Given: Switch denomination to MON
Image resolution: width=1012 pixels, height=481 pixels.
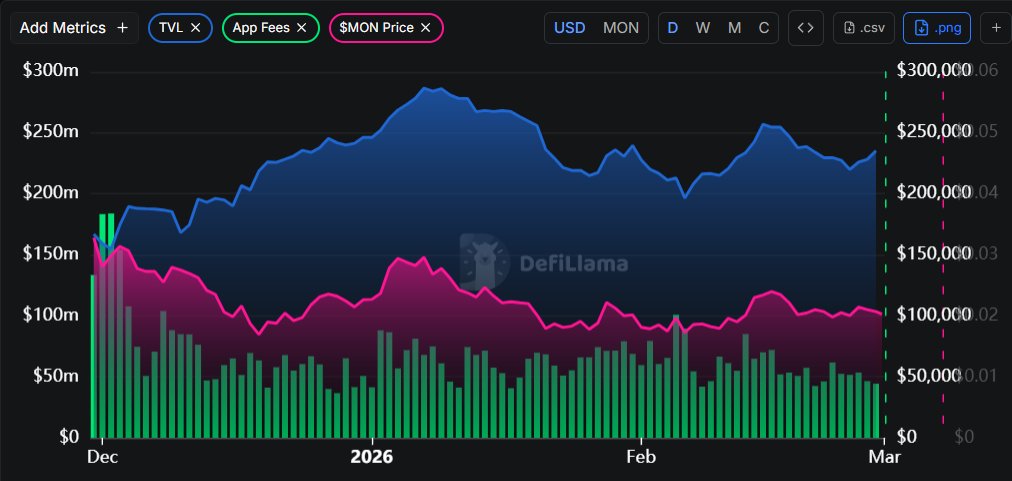Looking at the screenshot, I should tap(621, 28).
